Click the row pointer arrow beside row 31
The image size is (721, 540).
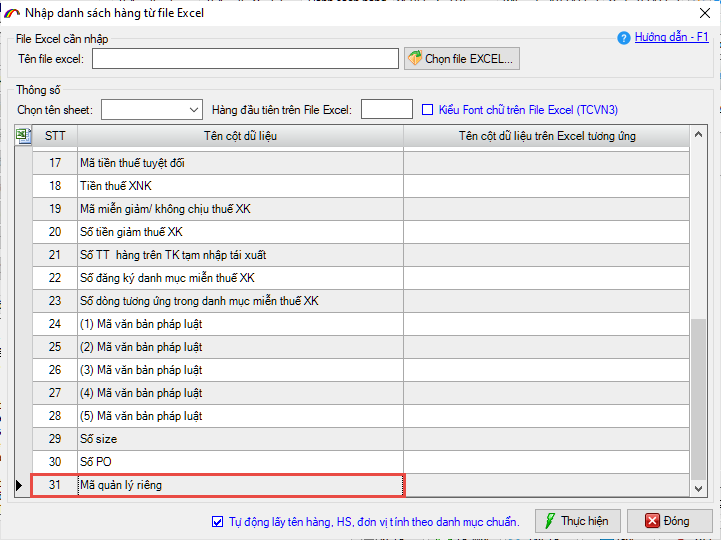pyautogui.click(x=22, y=485)
